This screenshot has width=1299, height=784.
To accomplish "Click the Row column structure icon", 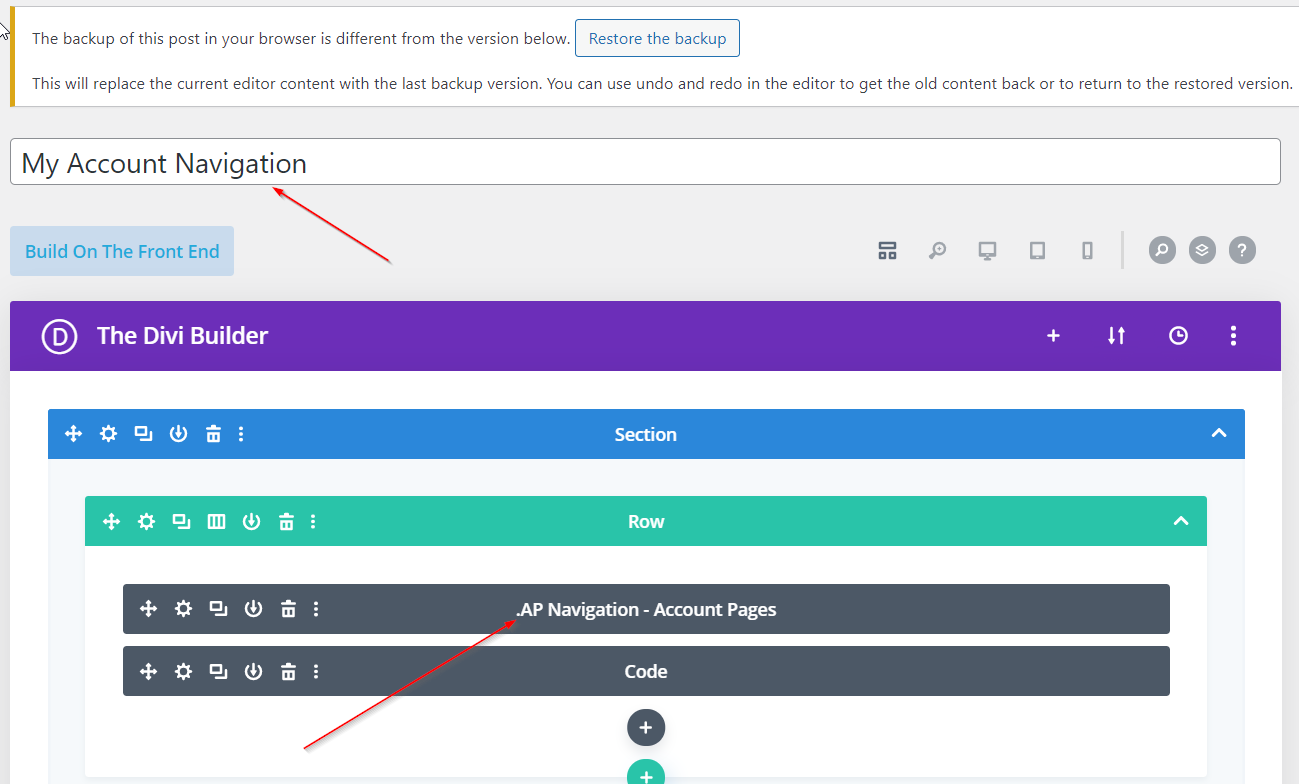I will 216,521.
